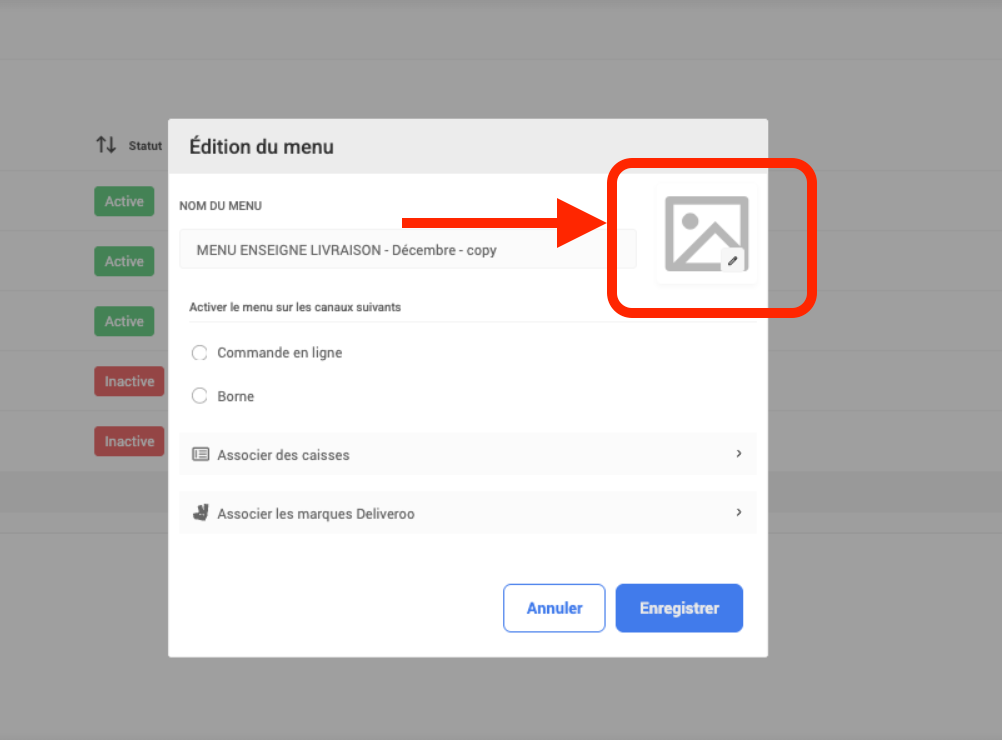Open the Associer des caisses label

[x=283, y=455]
